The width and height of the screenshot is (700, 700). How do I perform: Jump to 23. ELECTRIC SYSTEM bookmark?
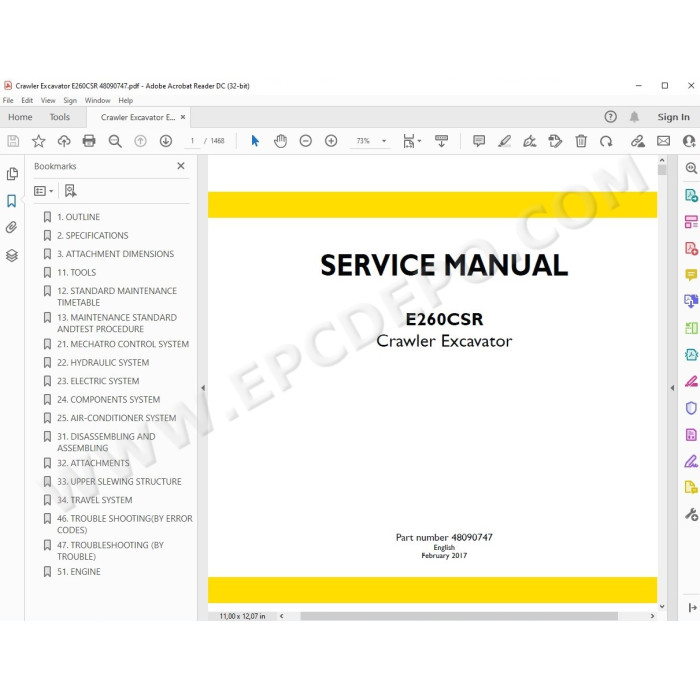pos(98,381)
